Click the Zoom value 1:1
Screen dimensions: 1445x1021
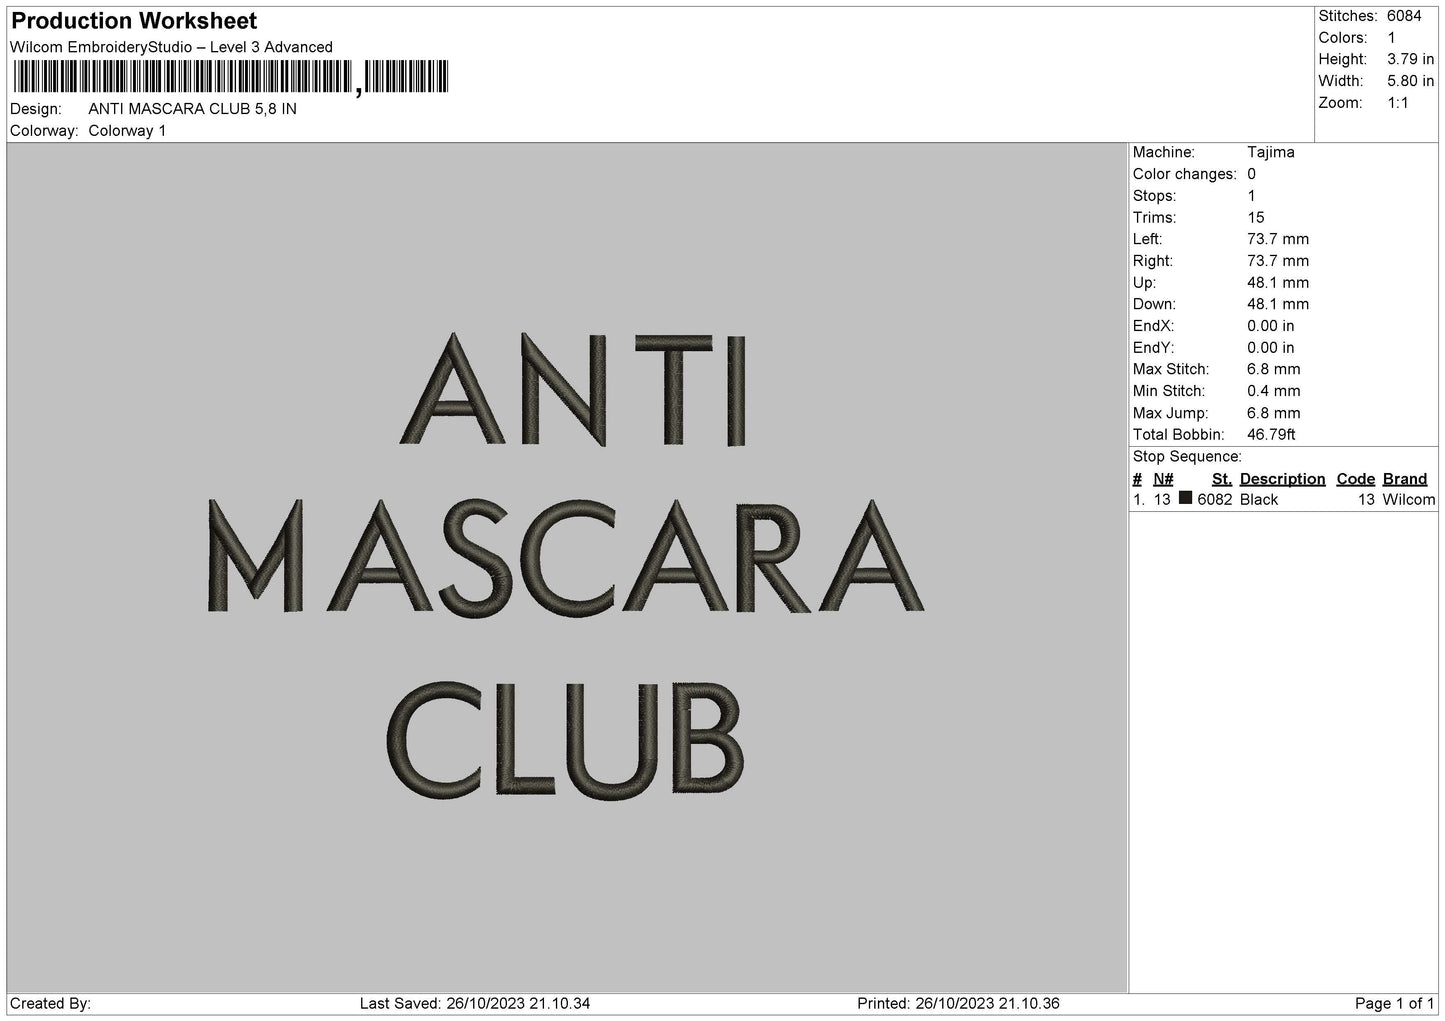pos(1398,103)
